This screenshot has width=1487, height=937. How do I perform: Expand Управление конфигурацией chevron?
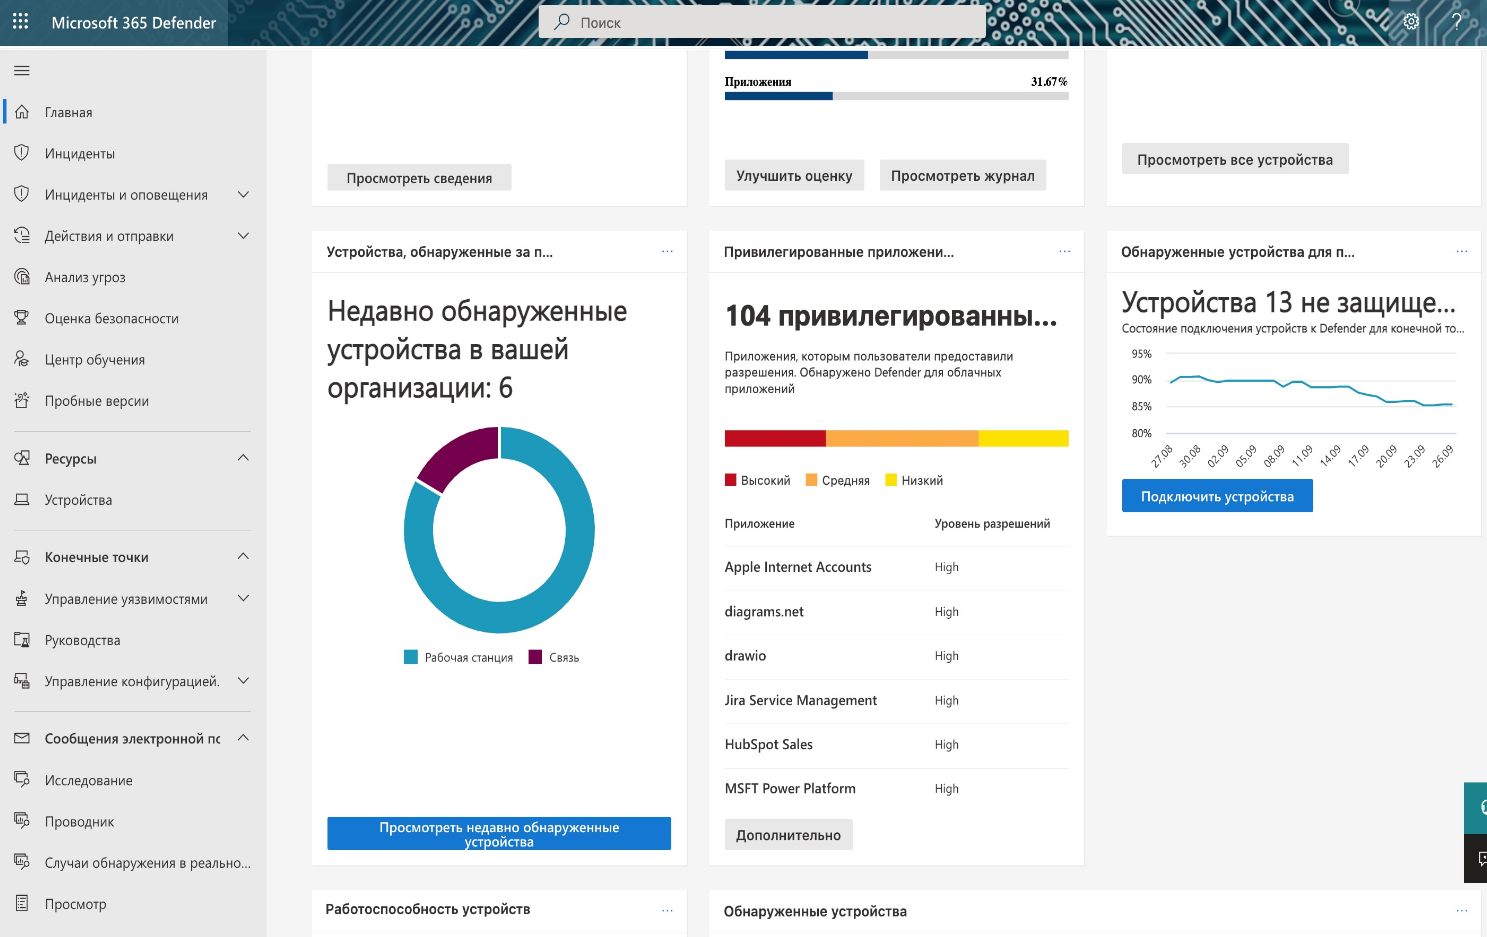click(x=243, y=681)
